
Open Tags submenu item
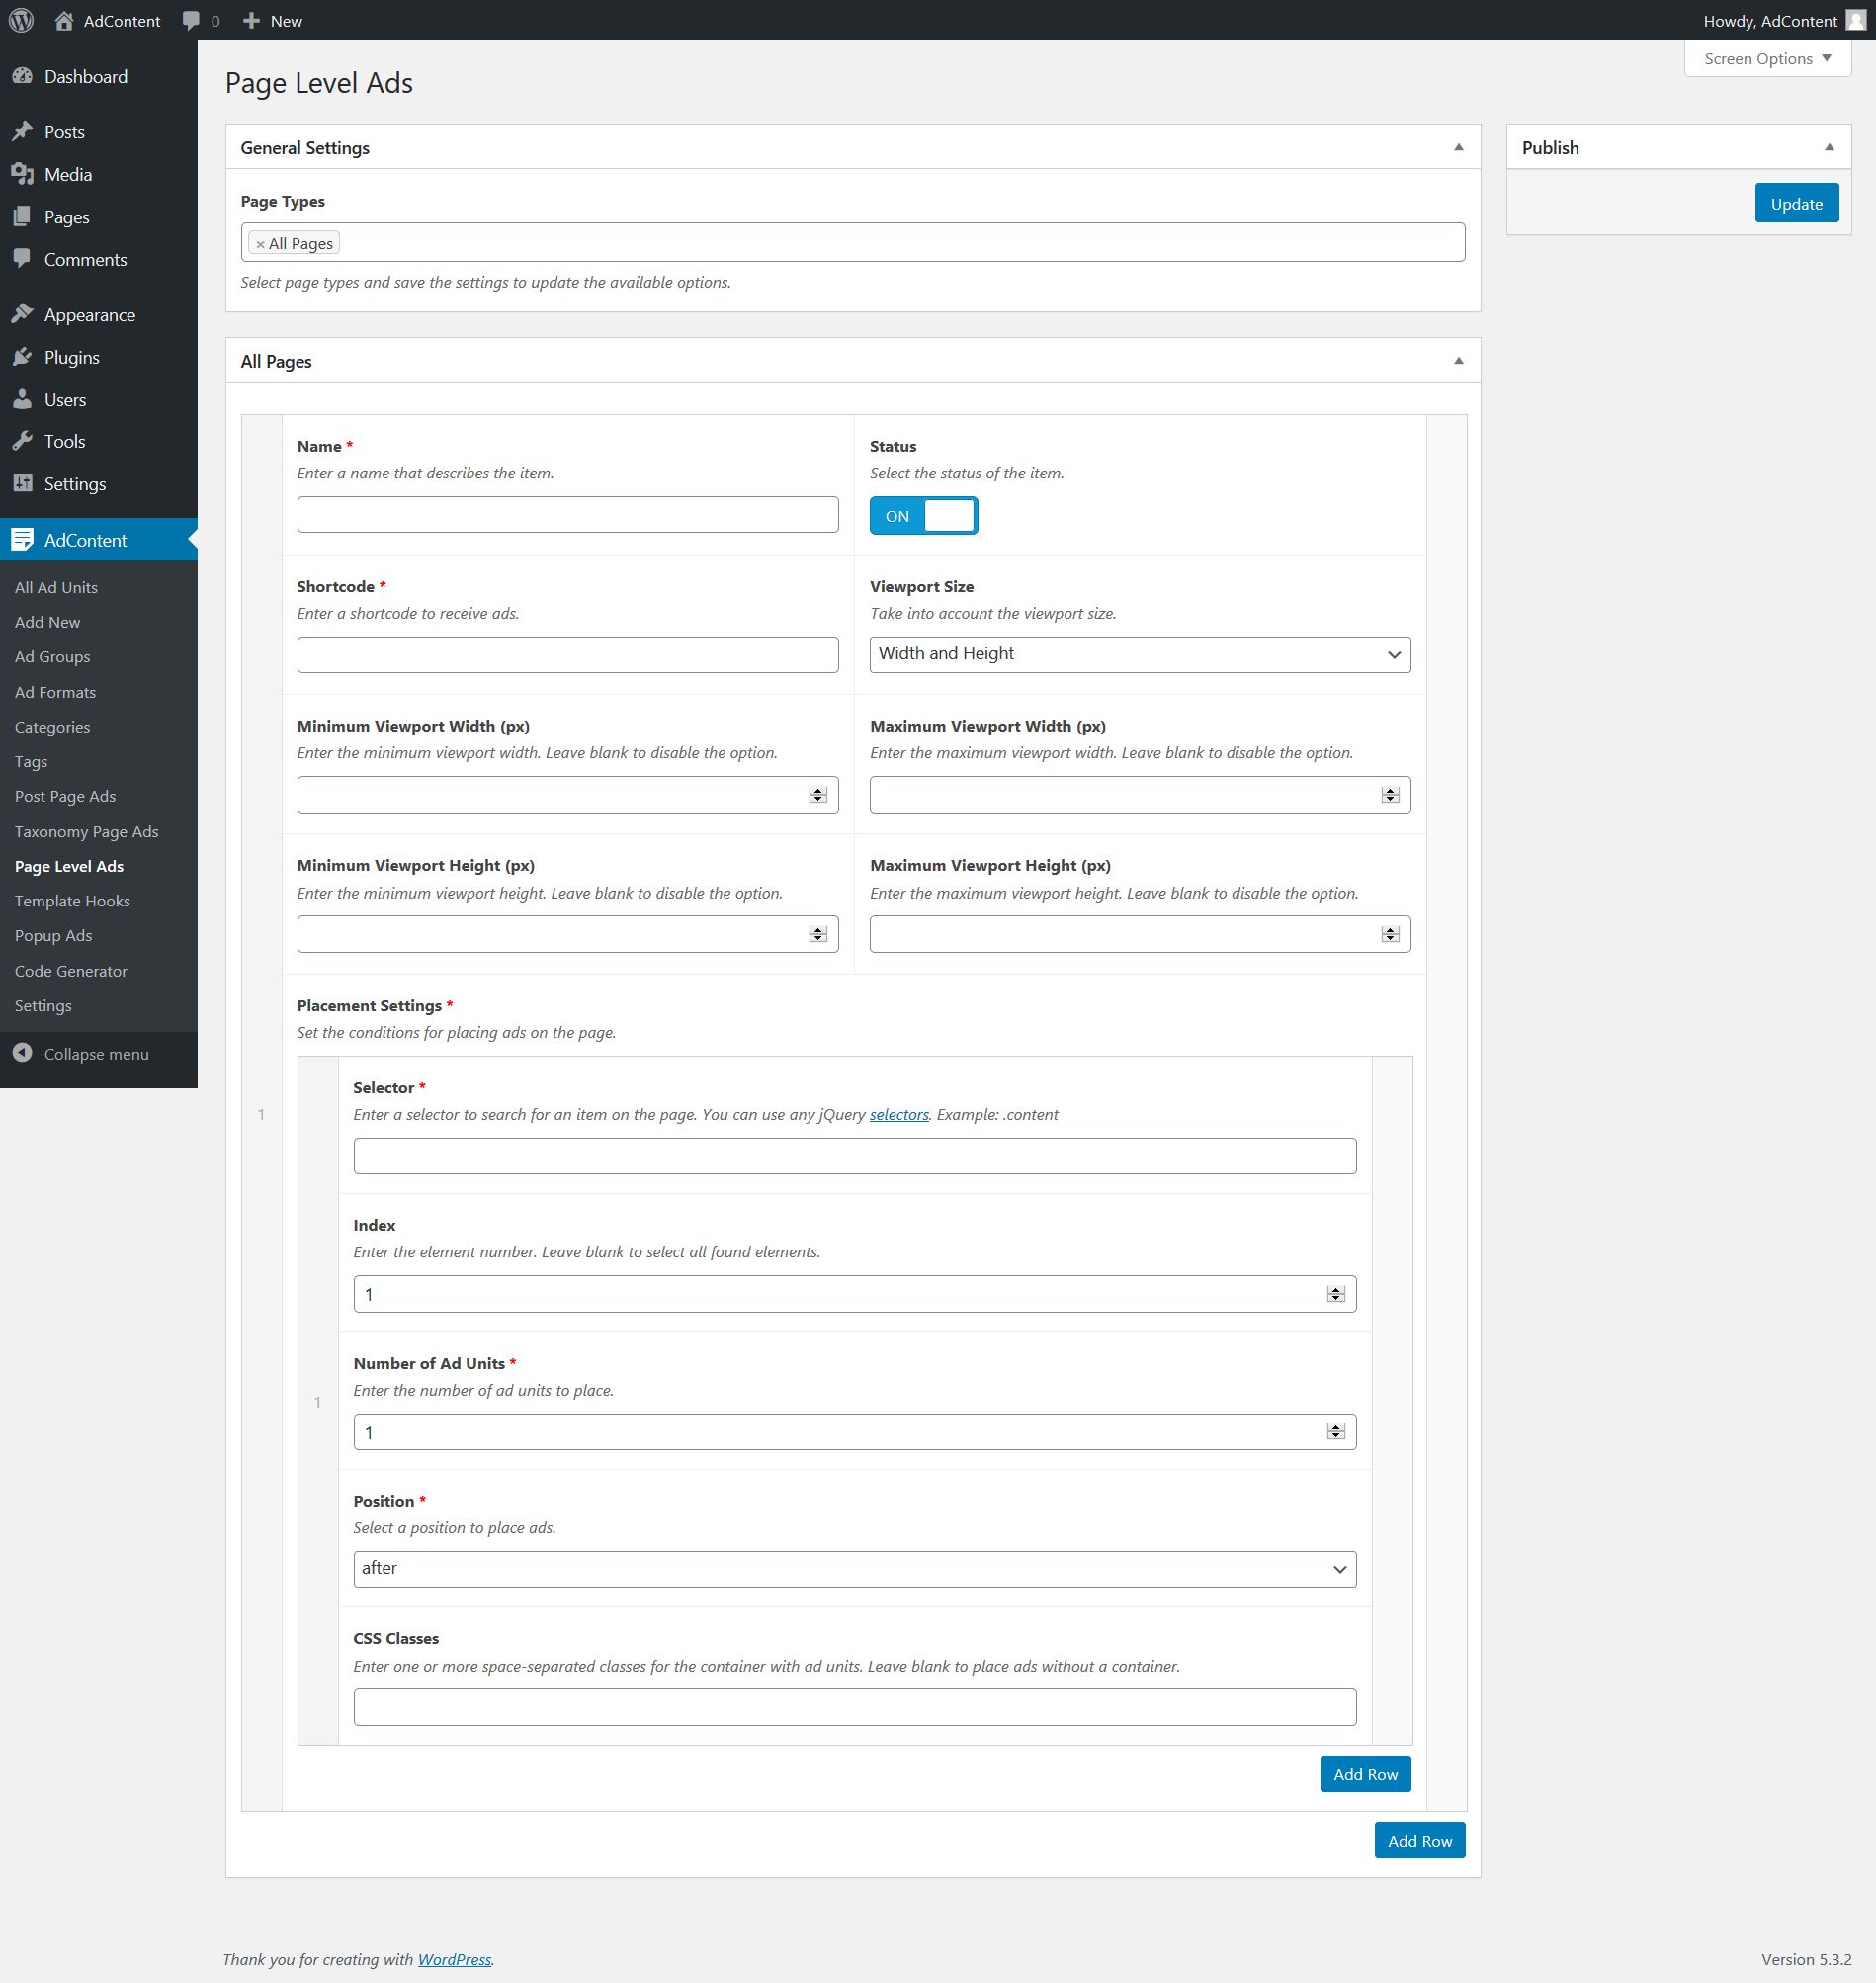click(31, 762)
